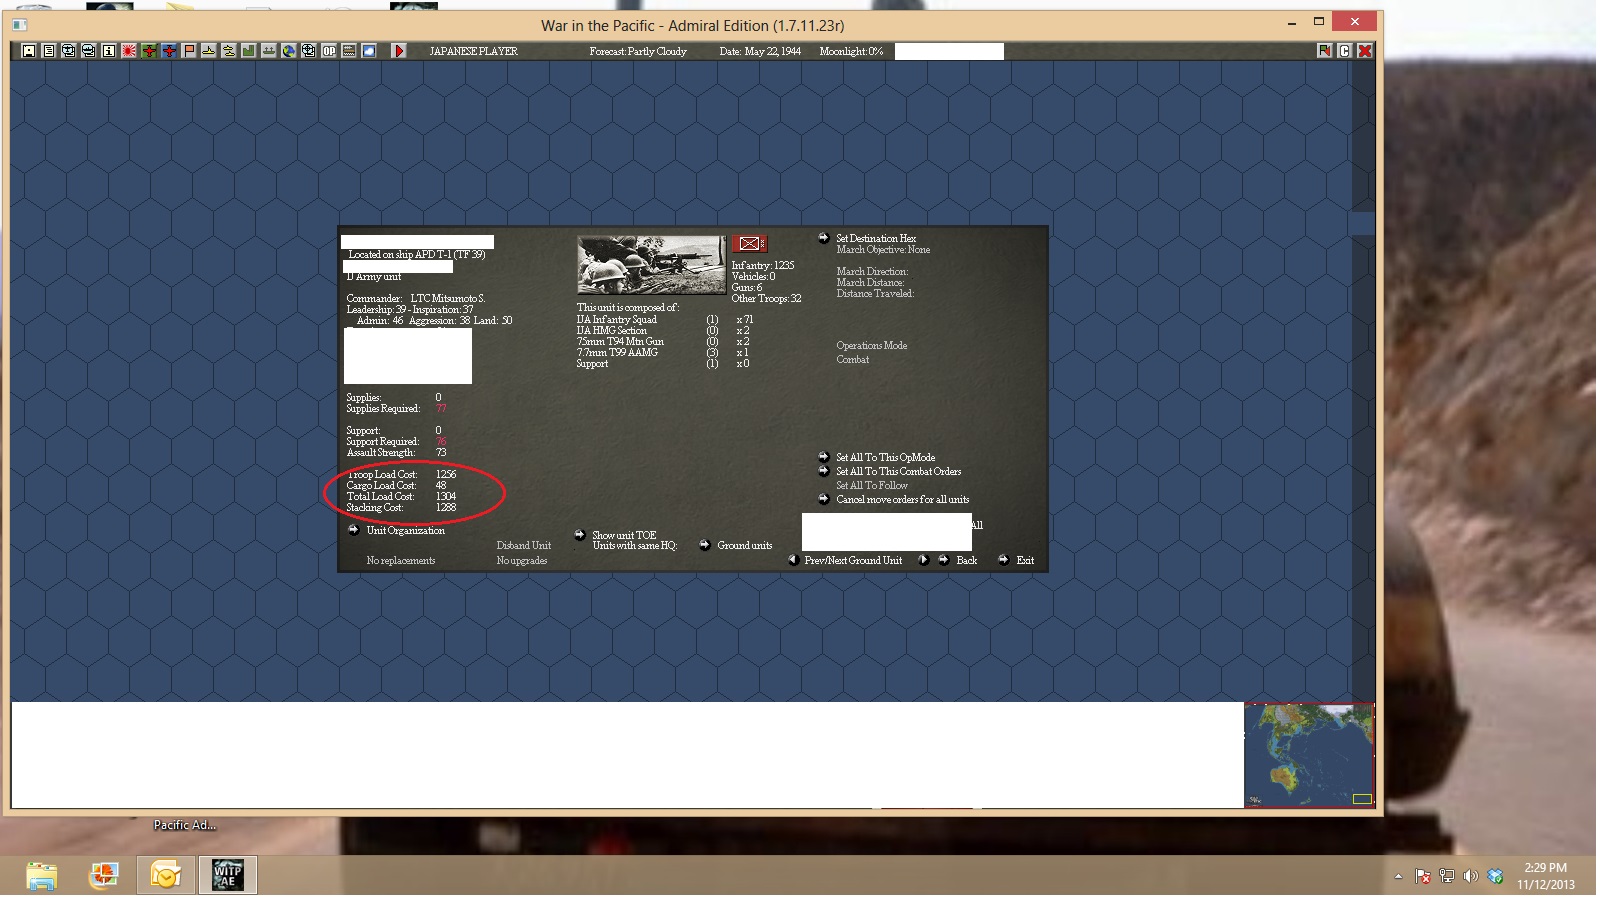This screenshot has width=1600, height=900.
Task: Open Unit Organization
Action: [406, 530]
